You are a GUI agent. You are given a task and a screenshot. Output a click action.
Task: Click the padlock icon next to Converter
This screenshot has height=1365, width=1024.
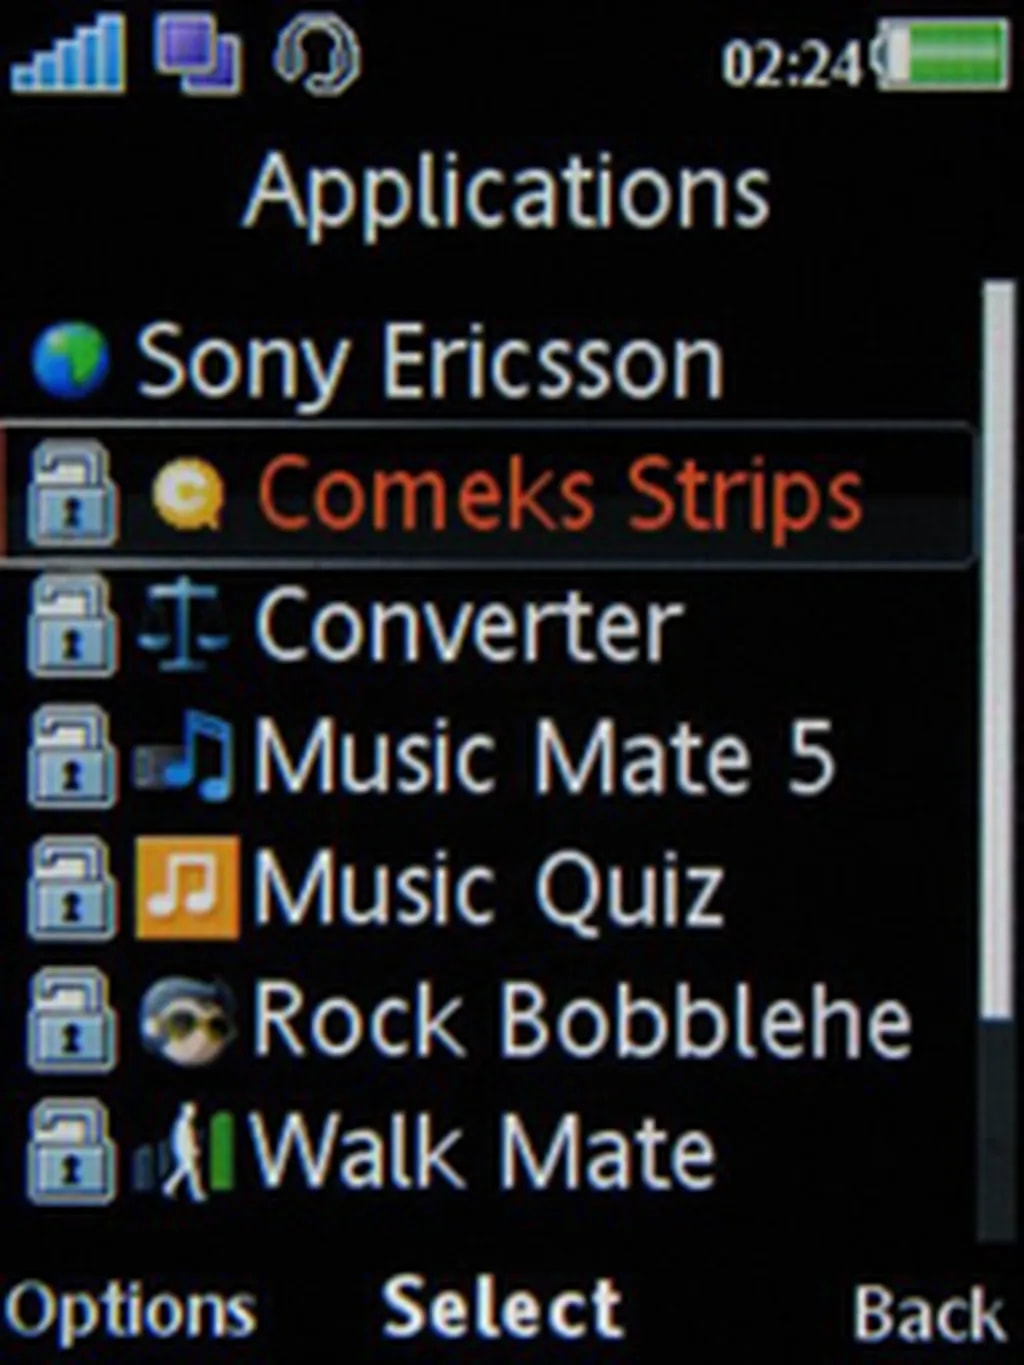pos(70,625)
